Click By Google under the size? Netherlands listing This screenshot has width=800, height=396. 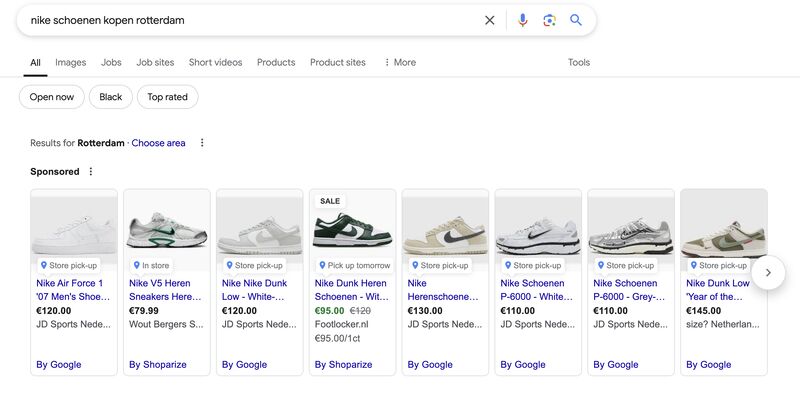(709, 365)
